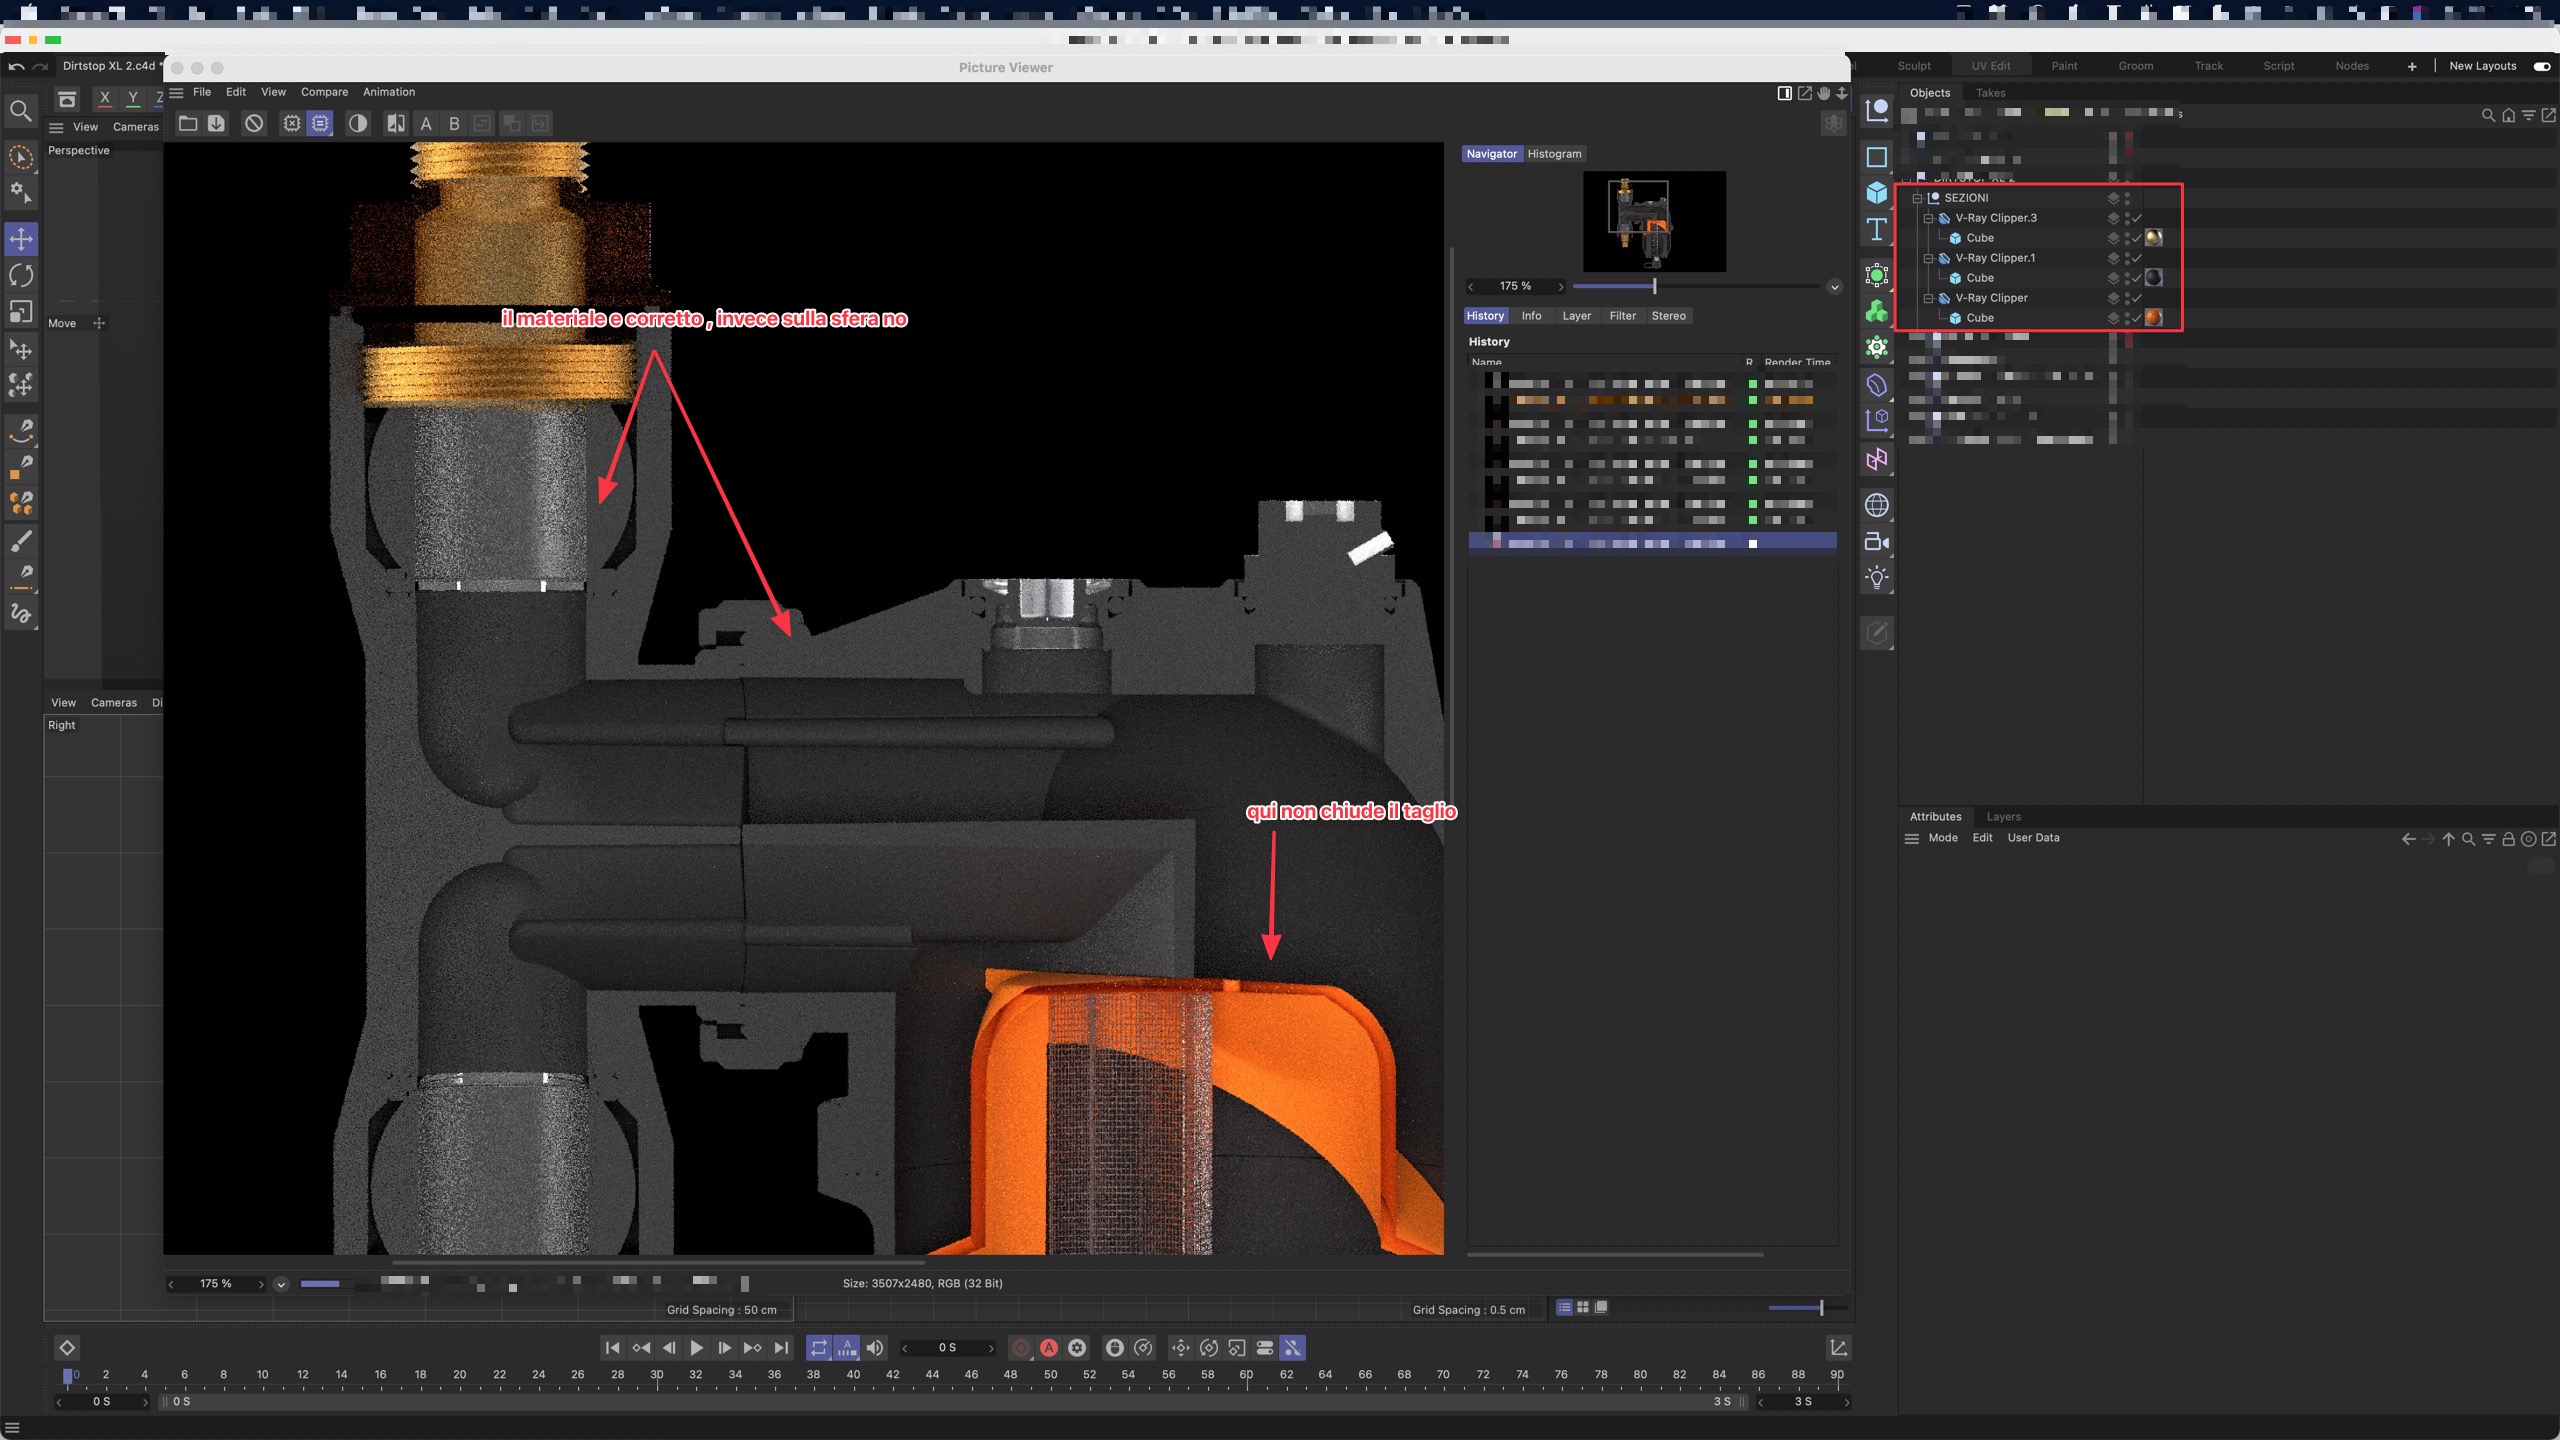Click the Cube primitive icon in sidebar

(x=1876, y=193)
